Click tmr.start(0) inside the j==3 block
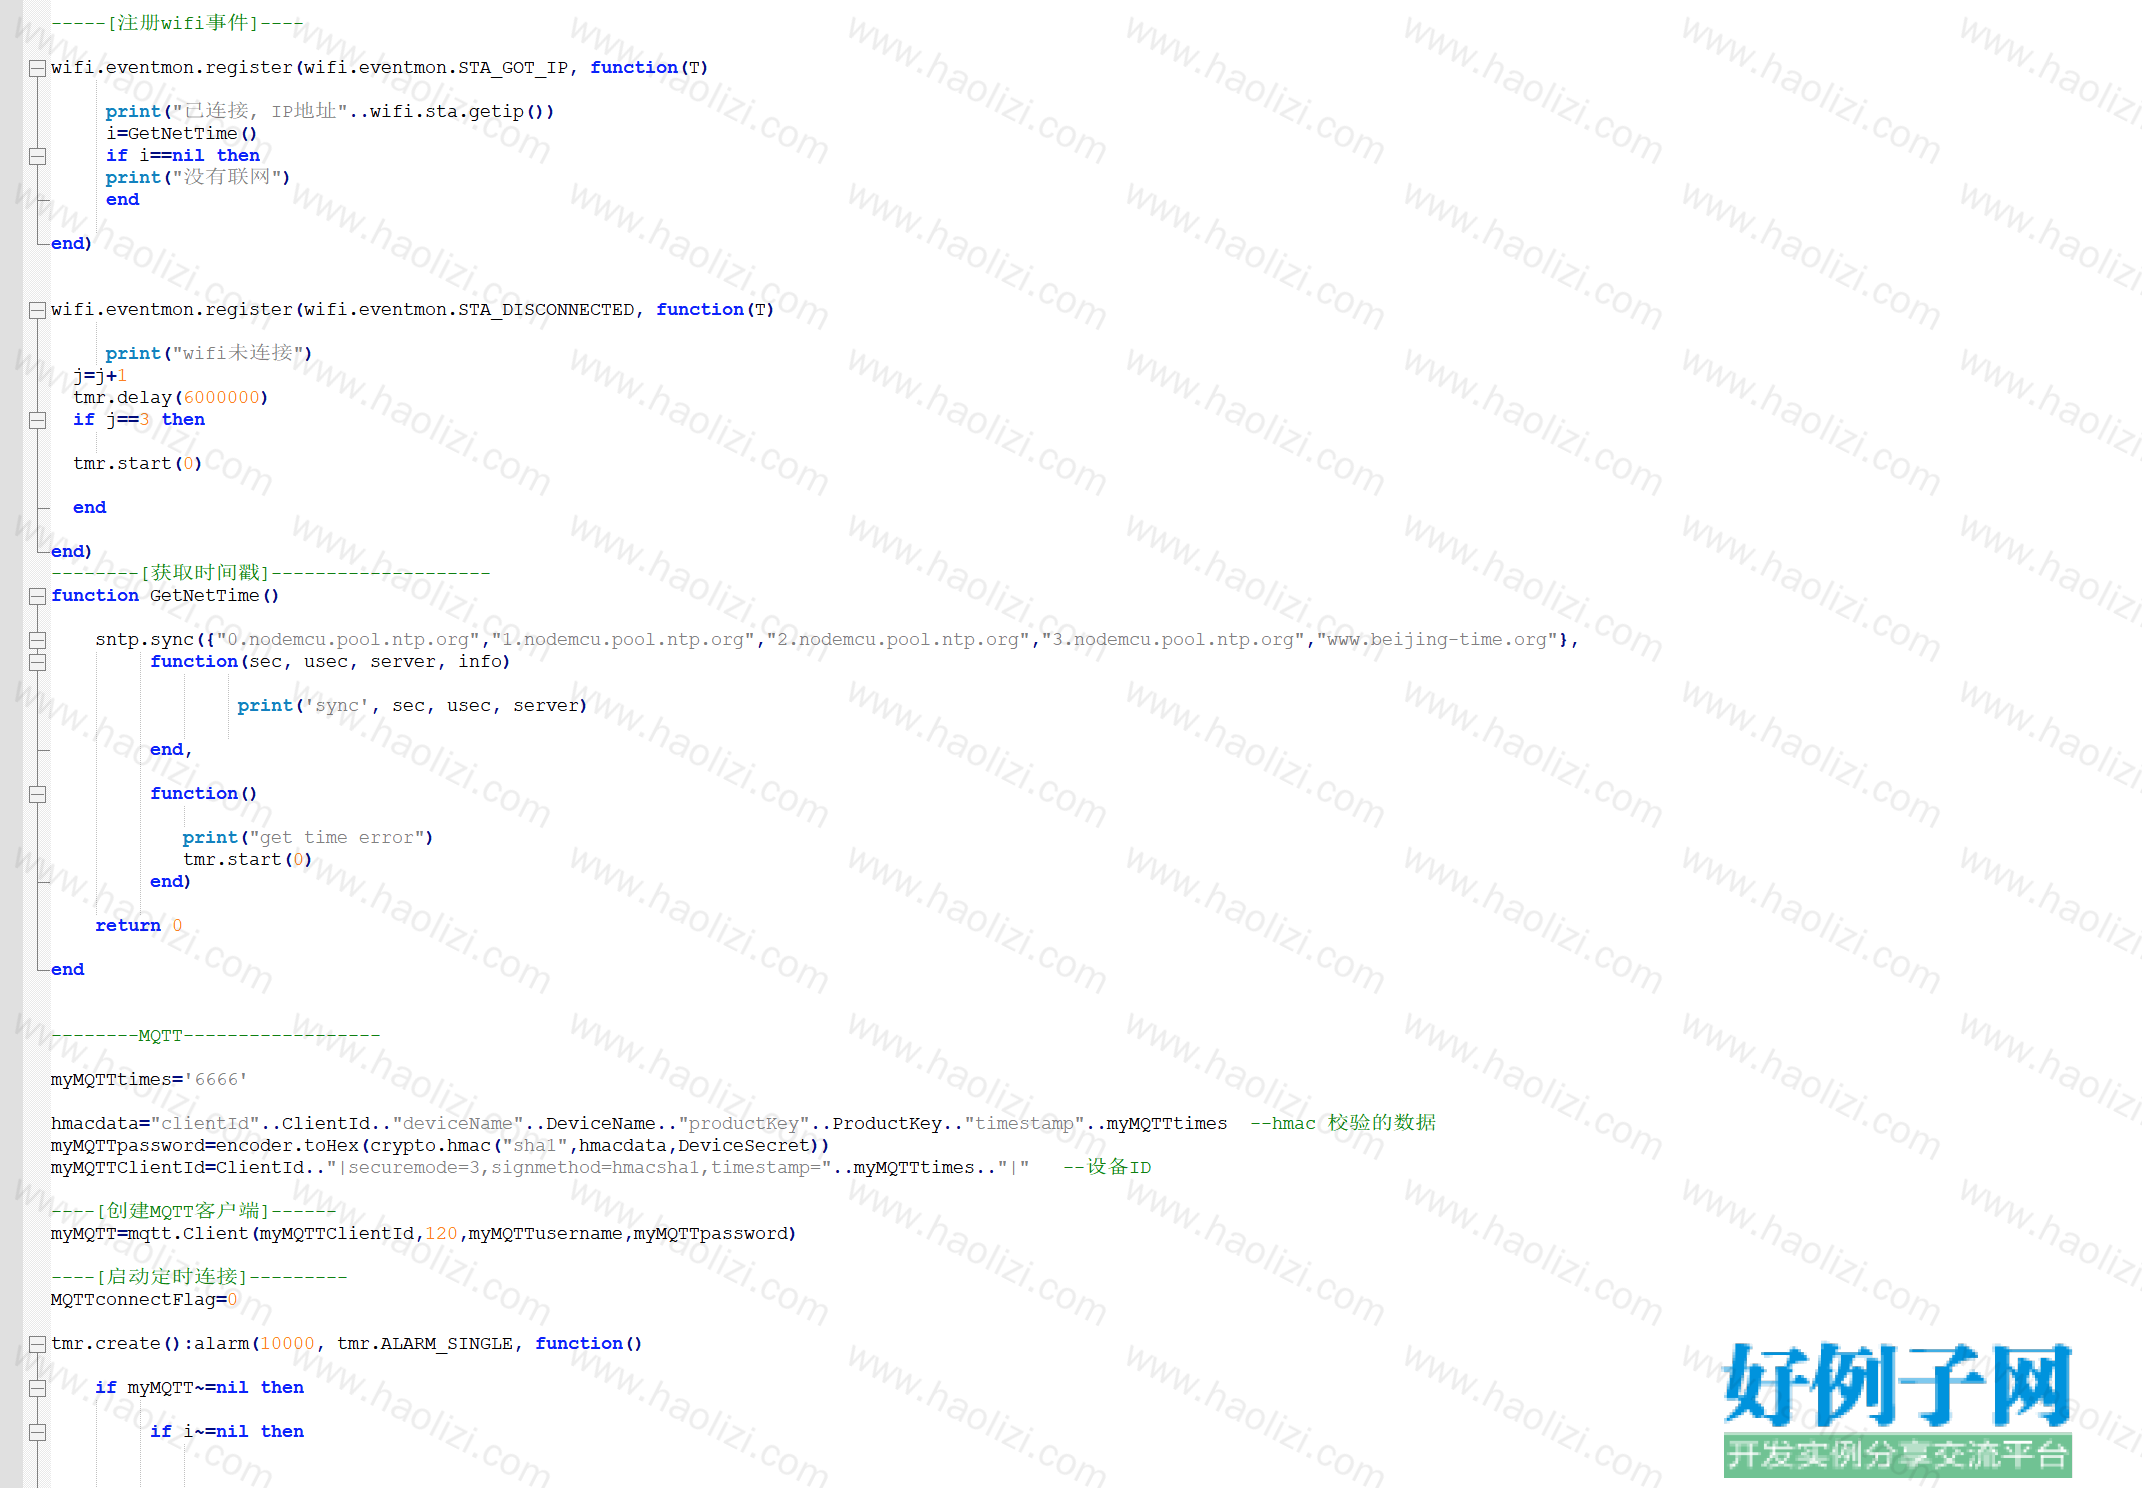The width and height of the screenshot is (2142, 1488). [x=137, y=464]
